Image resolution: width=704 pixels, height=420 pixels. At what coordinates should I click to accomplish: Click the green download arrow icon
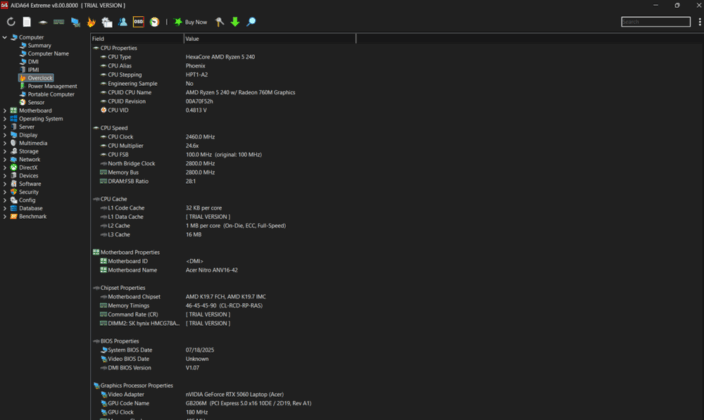click(x=235, y=22)
